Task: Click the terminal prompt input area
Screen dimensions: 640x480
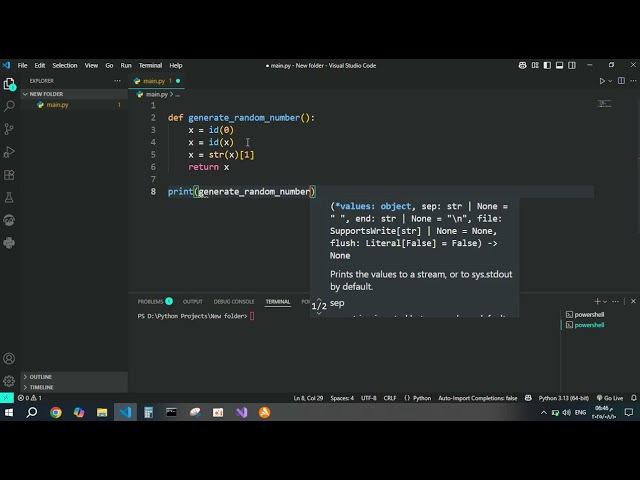Action: [x=252, y=316]
